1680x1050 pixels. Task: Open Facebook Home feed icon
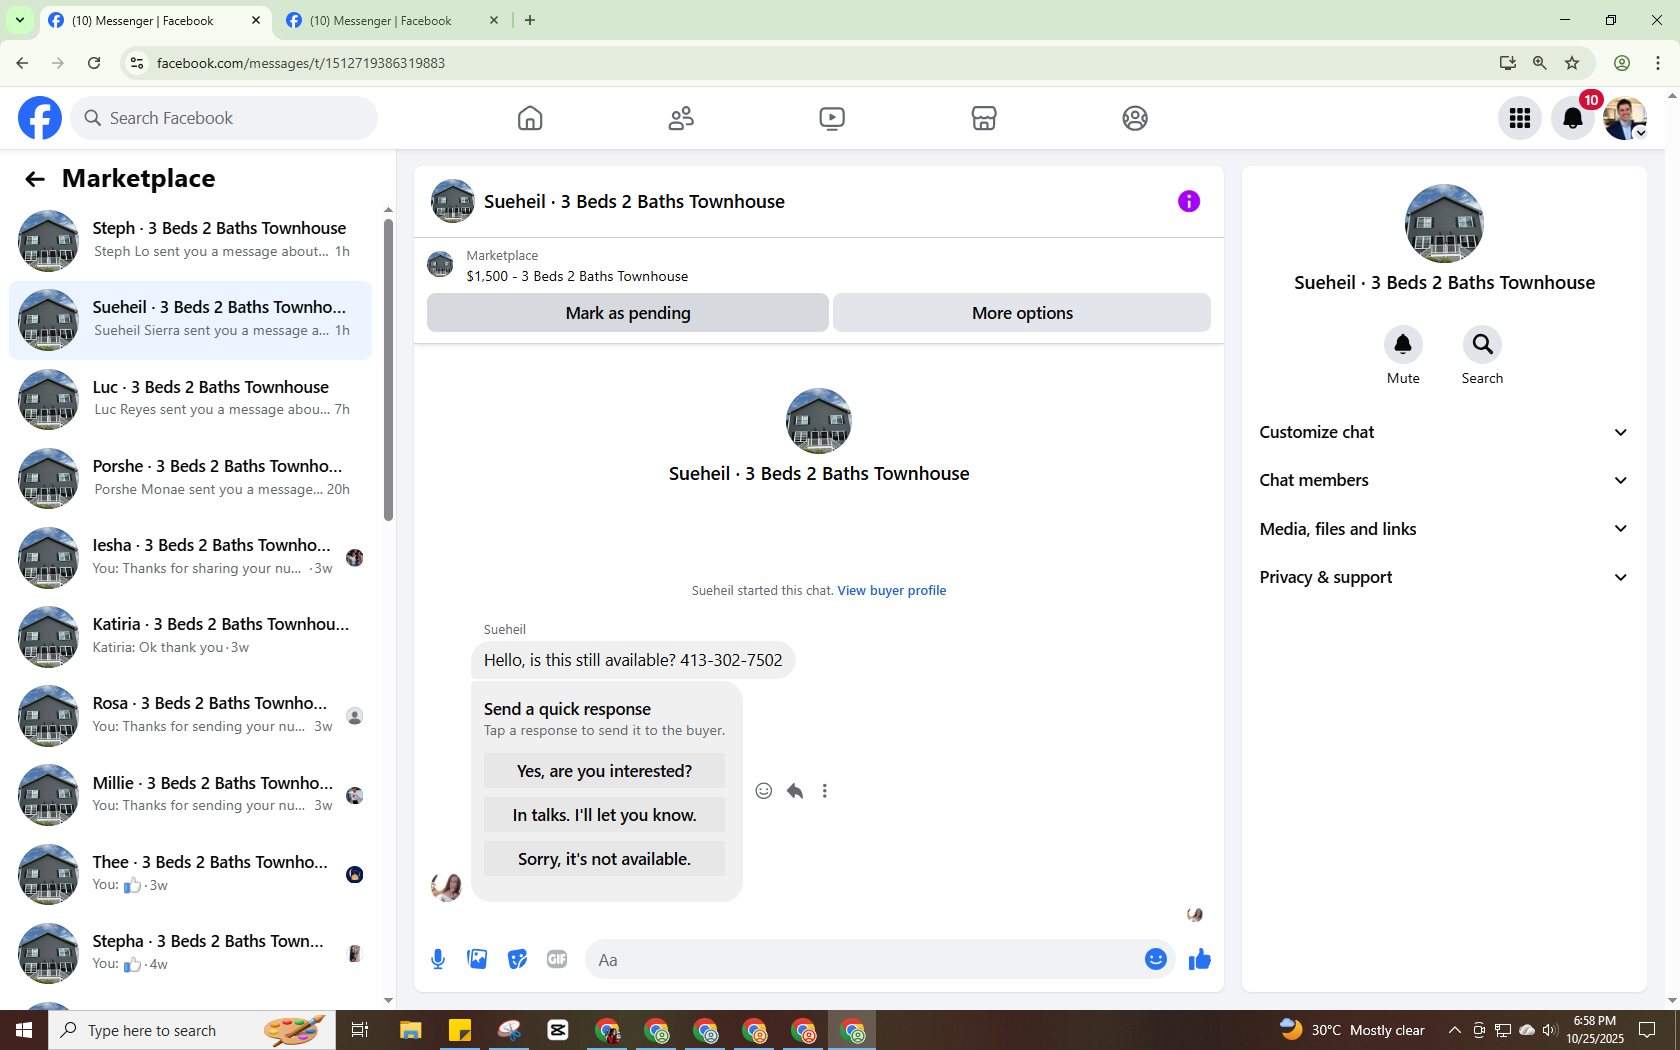(530, 118)
